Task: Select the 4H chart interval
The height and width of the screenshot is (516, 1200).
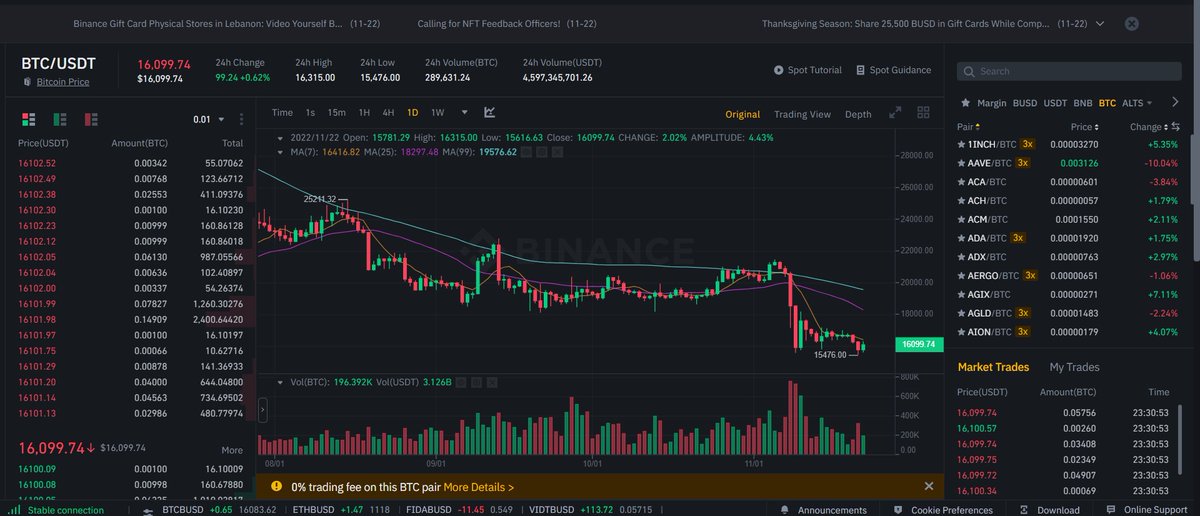Action: (x=388, y=113)
